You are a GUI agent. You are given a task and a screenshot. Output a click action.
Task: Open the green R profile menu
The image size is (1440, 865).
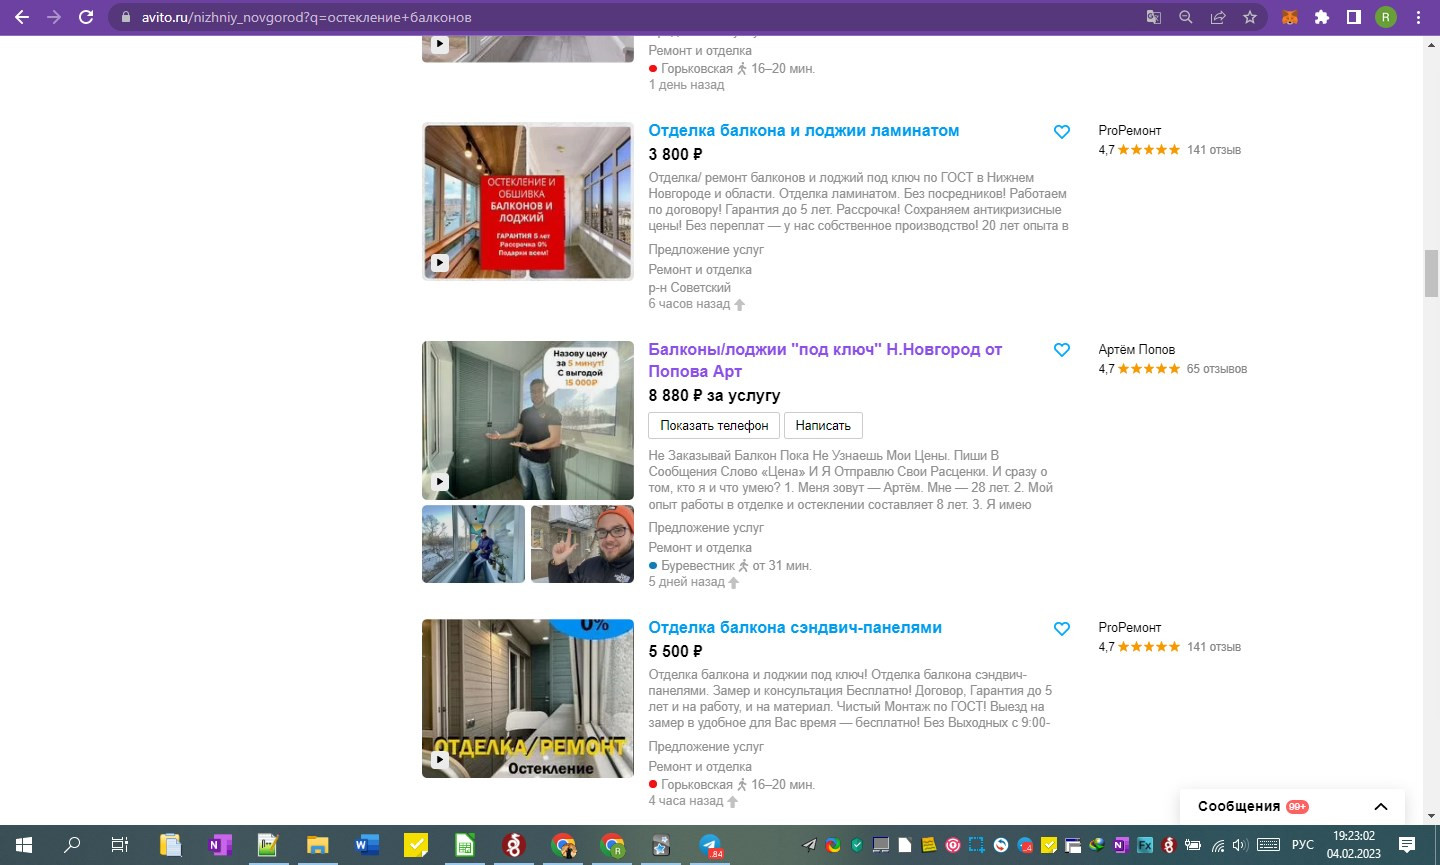[1386, 17]
